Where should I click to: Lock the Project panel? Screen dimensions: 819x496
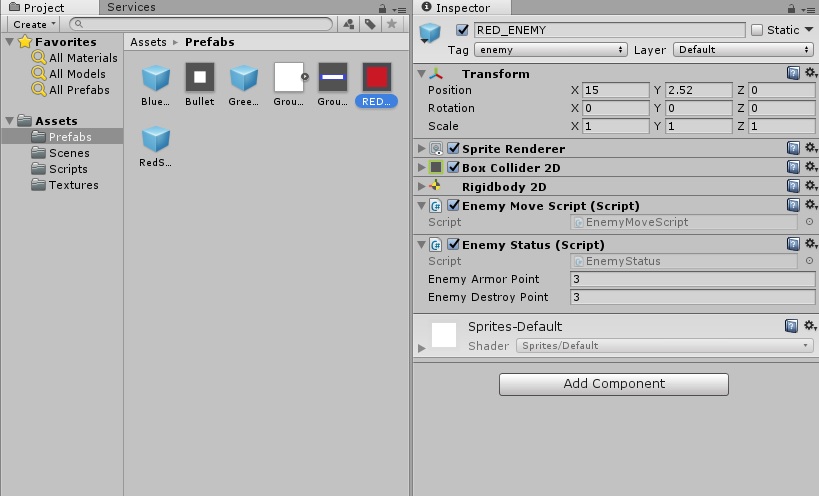382,9
